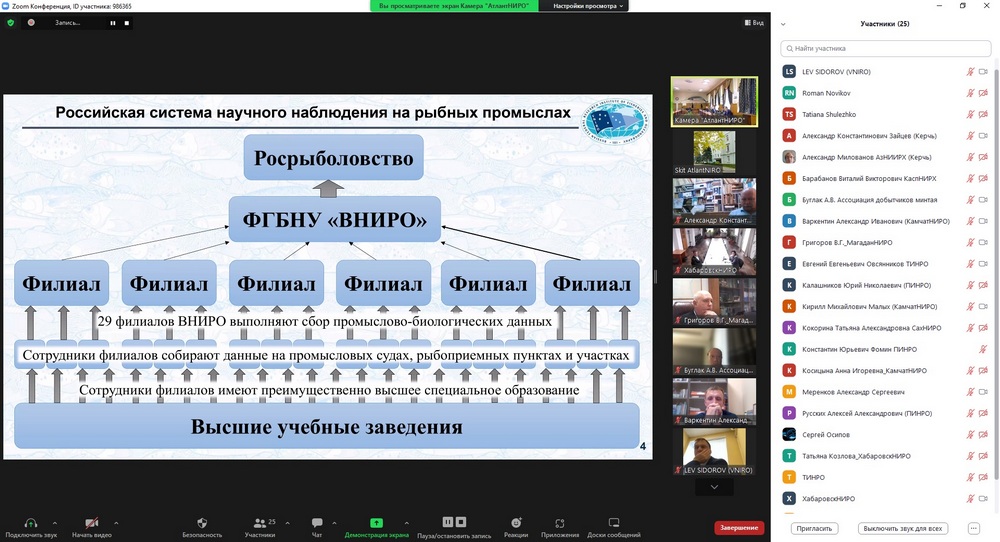1000x542 pixels.
Task: Click video-off icon for Сергей Осипов
Action: pos(983,435)
